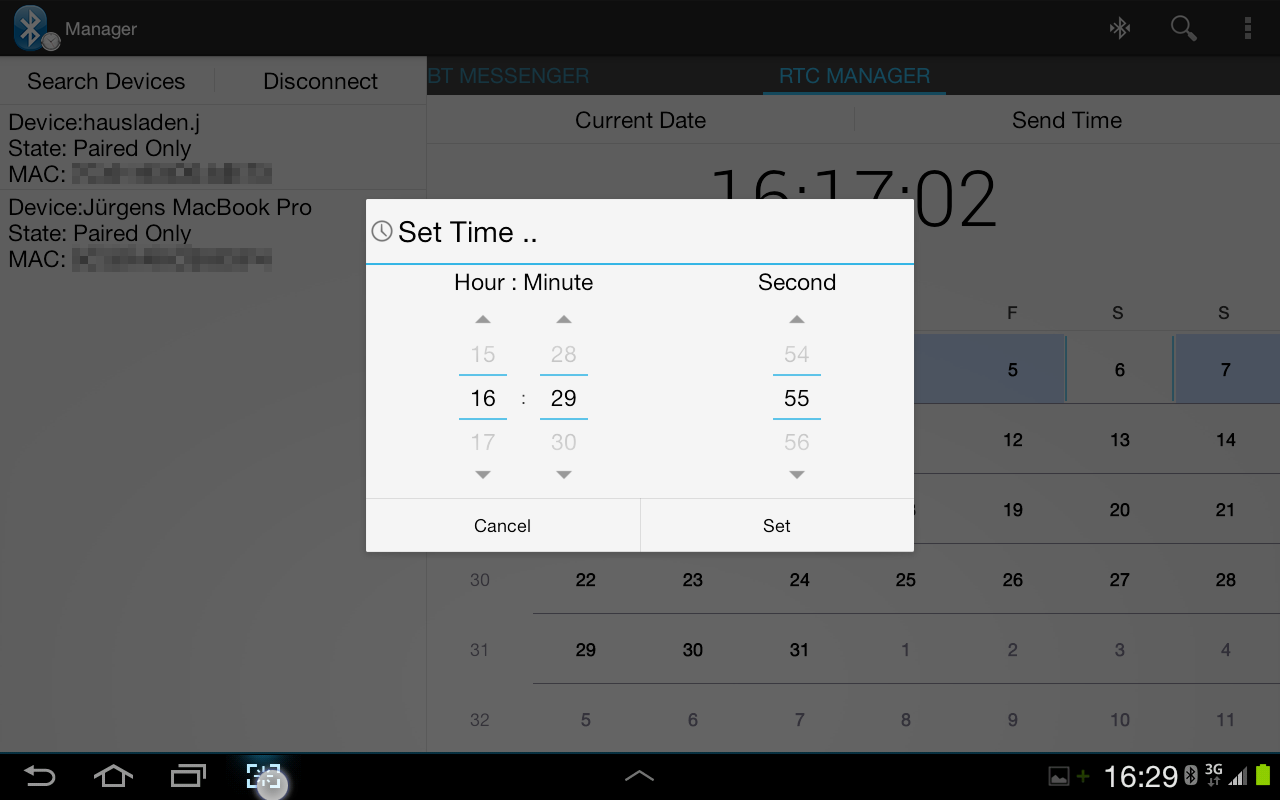
Task: Open the Bluetooth Manager app icon
Action: (35, 28)
